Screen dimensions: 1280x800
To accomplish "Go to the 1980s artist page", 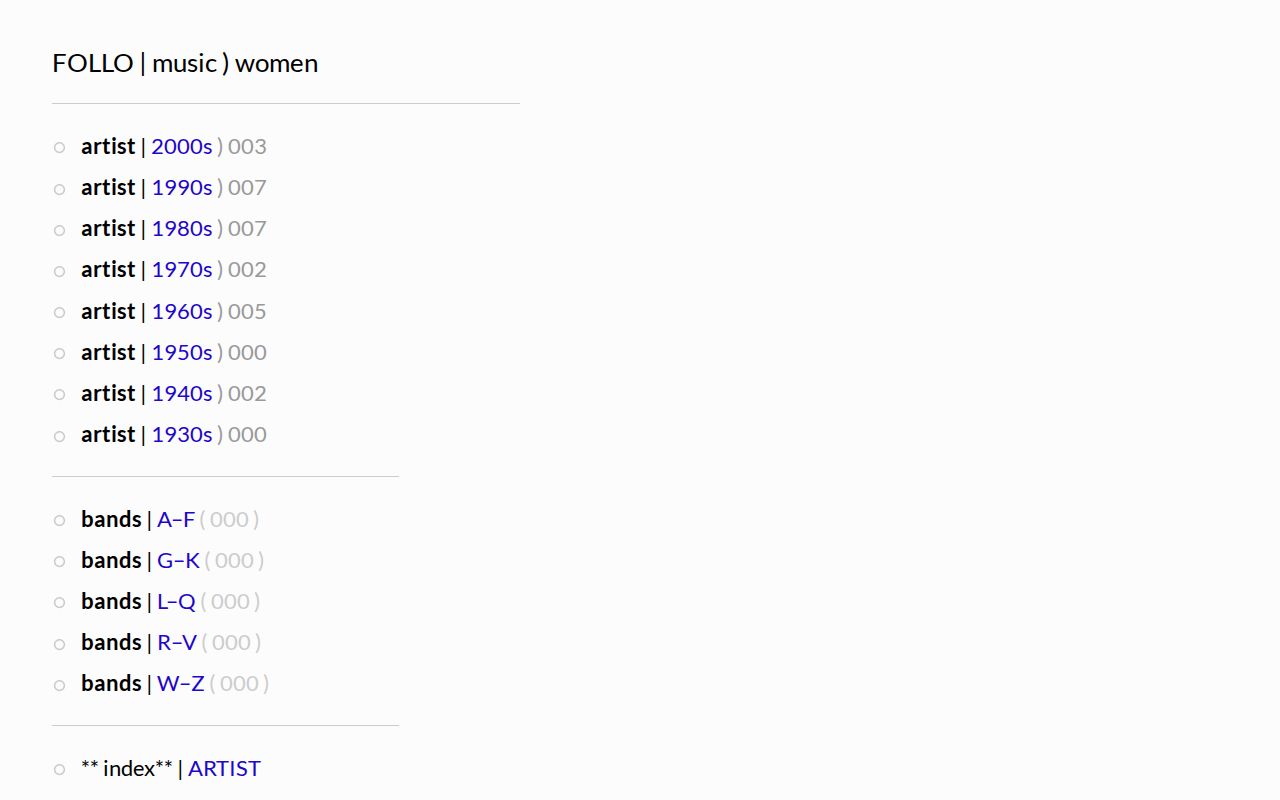I will (182, 228).
